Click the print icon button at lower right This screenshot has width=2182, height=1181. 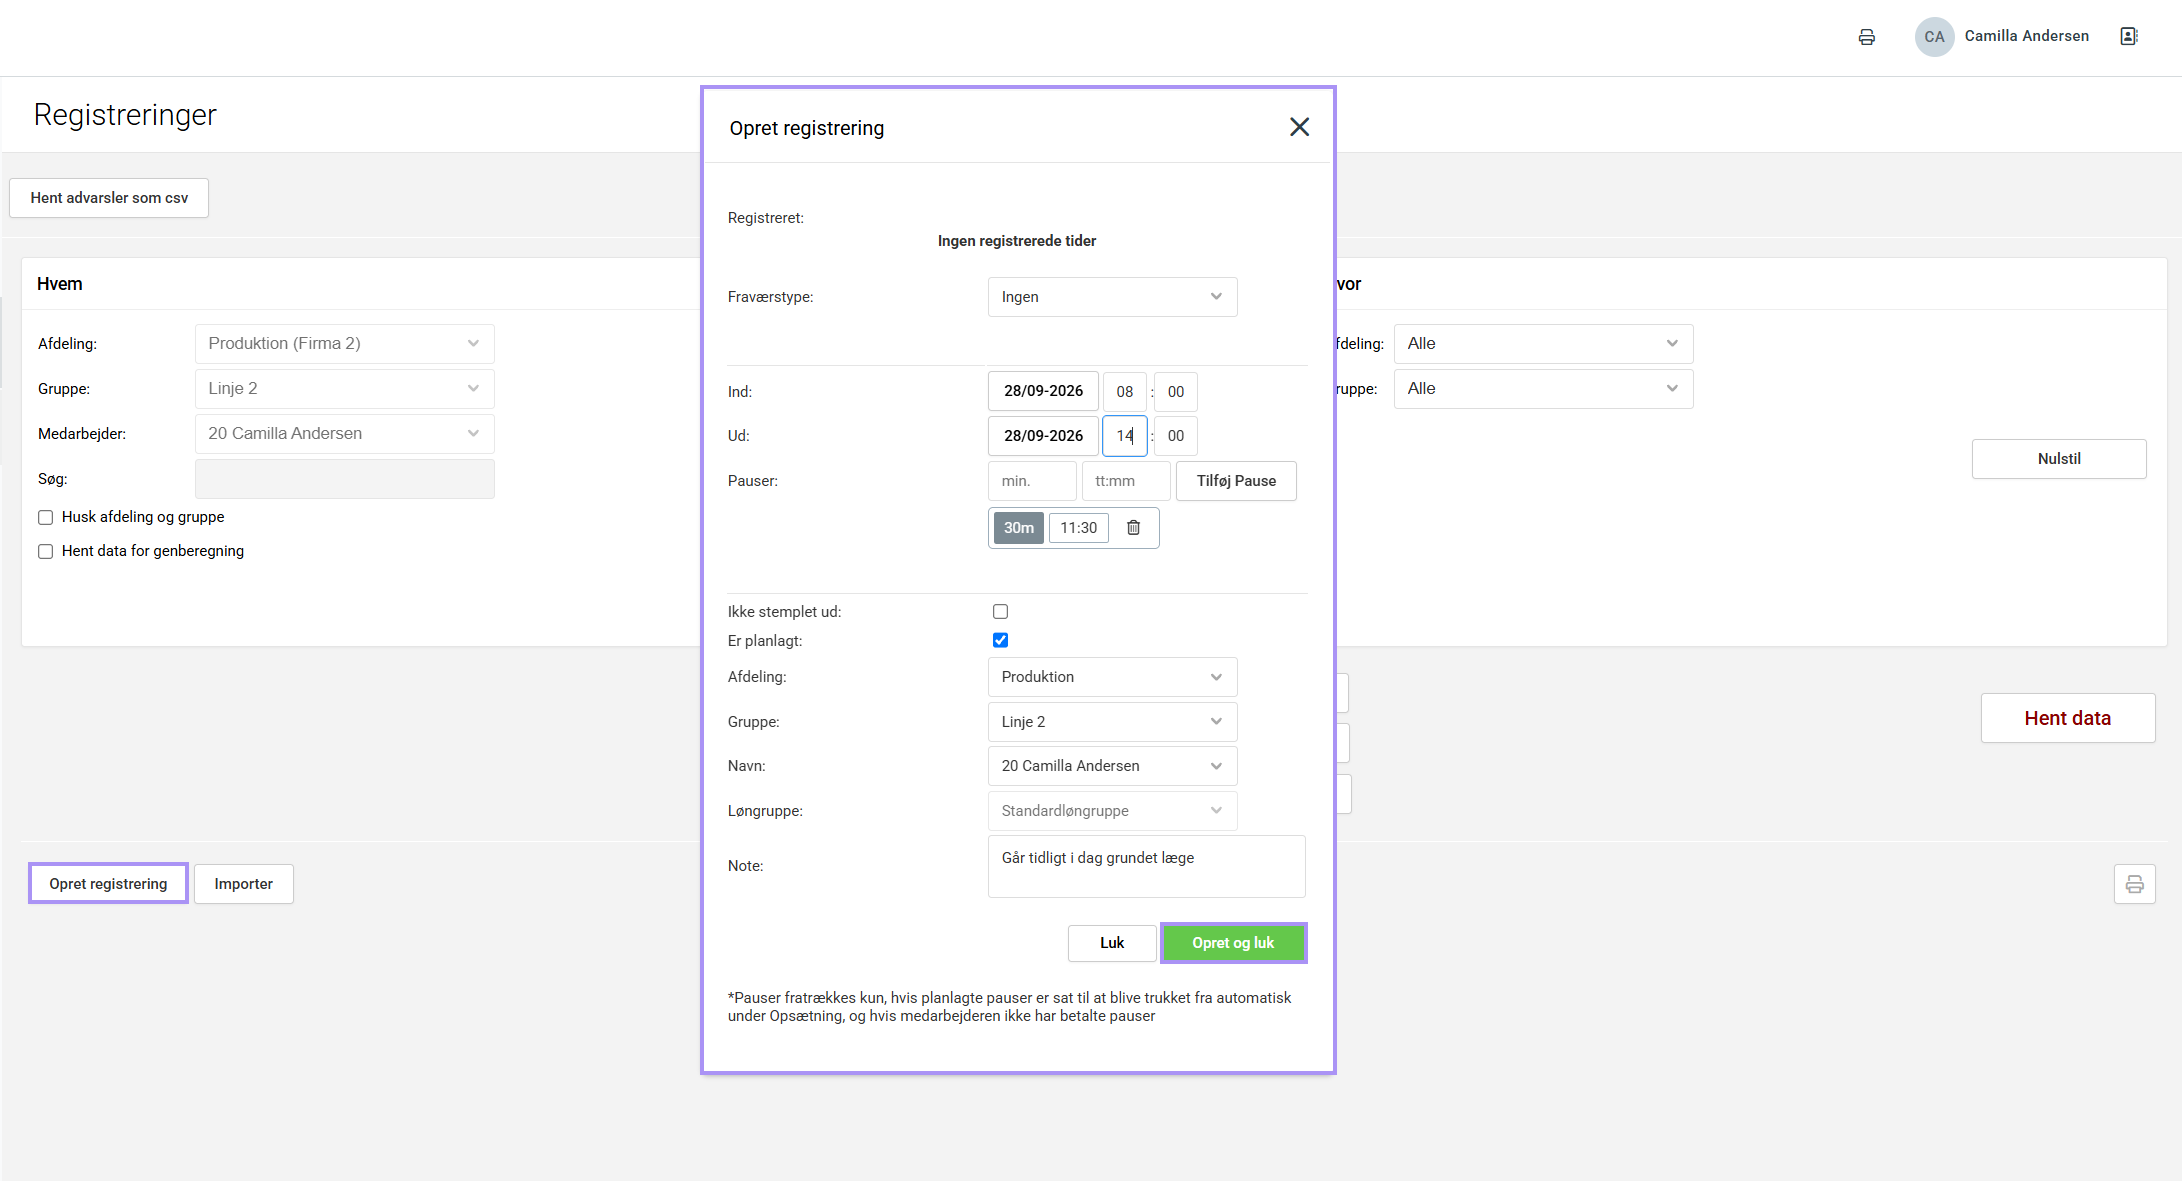pos(2134,884)
